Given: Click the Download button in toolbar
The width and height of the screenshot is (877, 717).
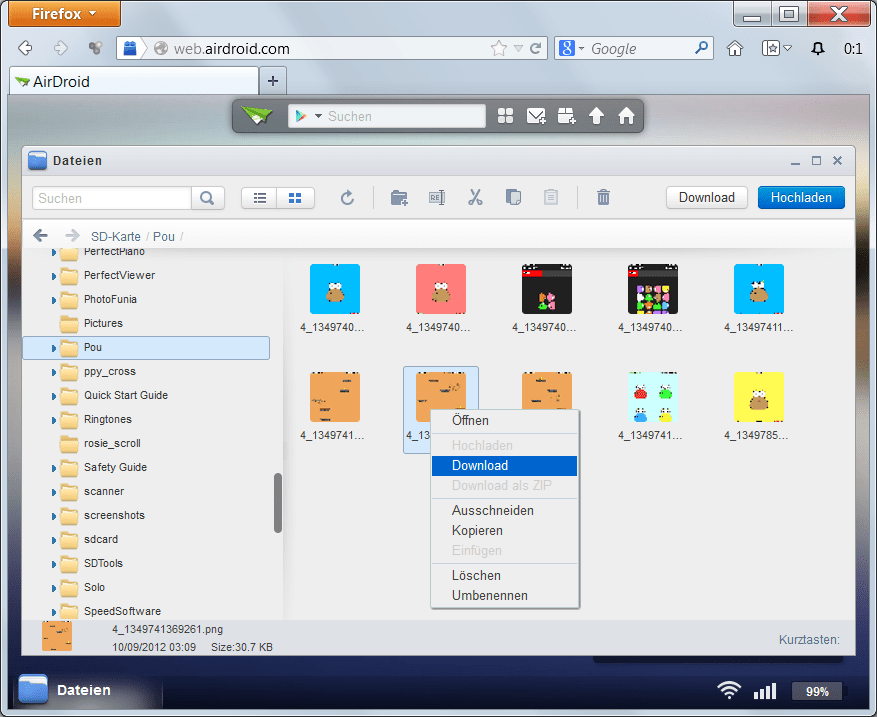Looking at the screenshot, I should click(x=706, y=197).
